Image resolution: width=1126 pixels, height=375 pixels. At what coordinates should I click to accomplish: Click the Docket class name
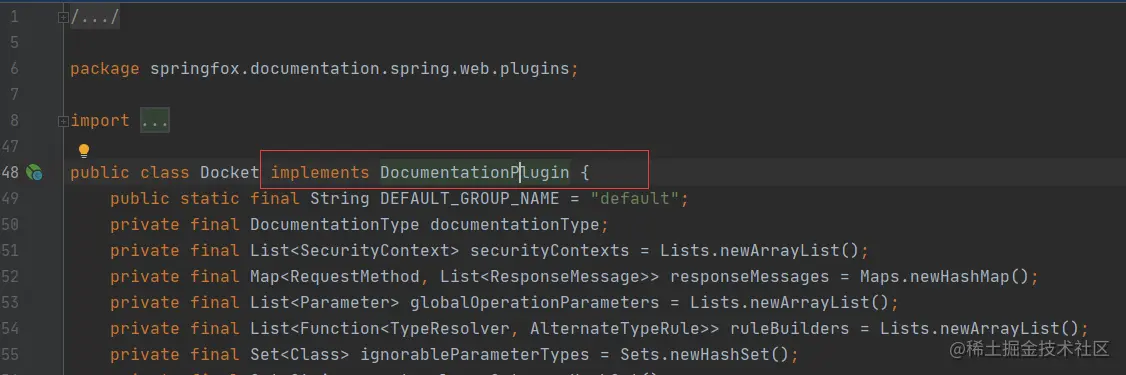(x=229, y=172)
